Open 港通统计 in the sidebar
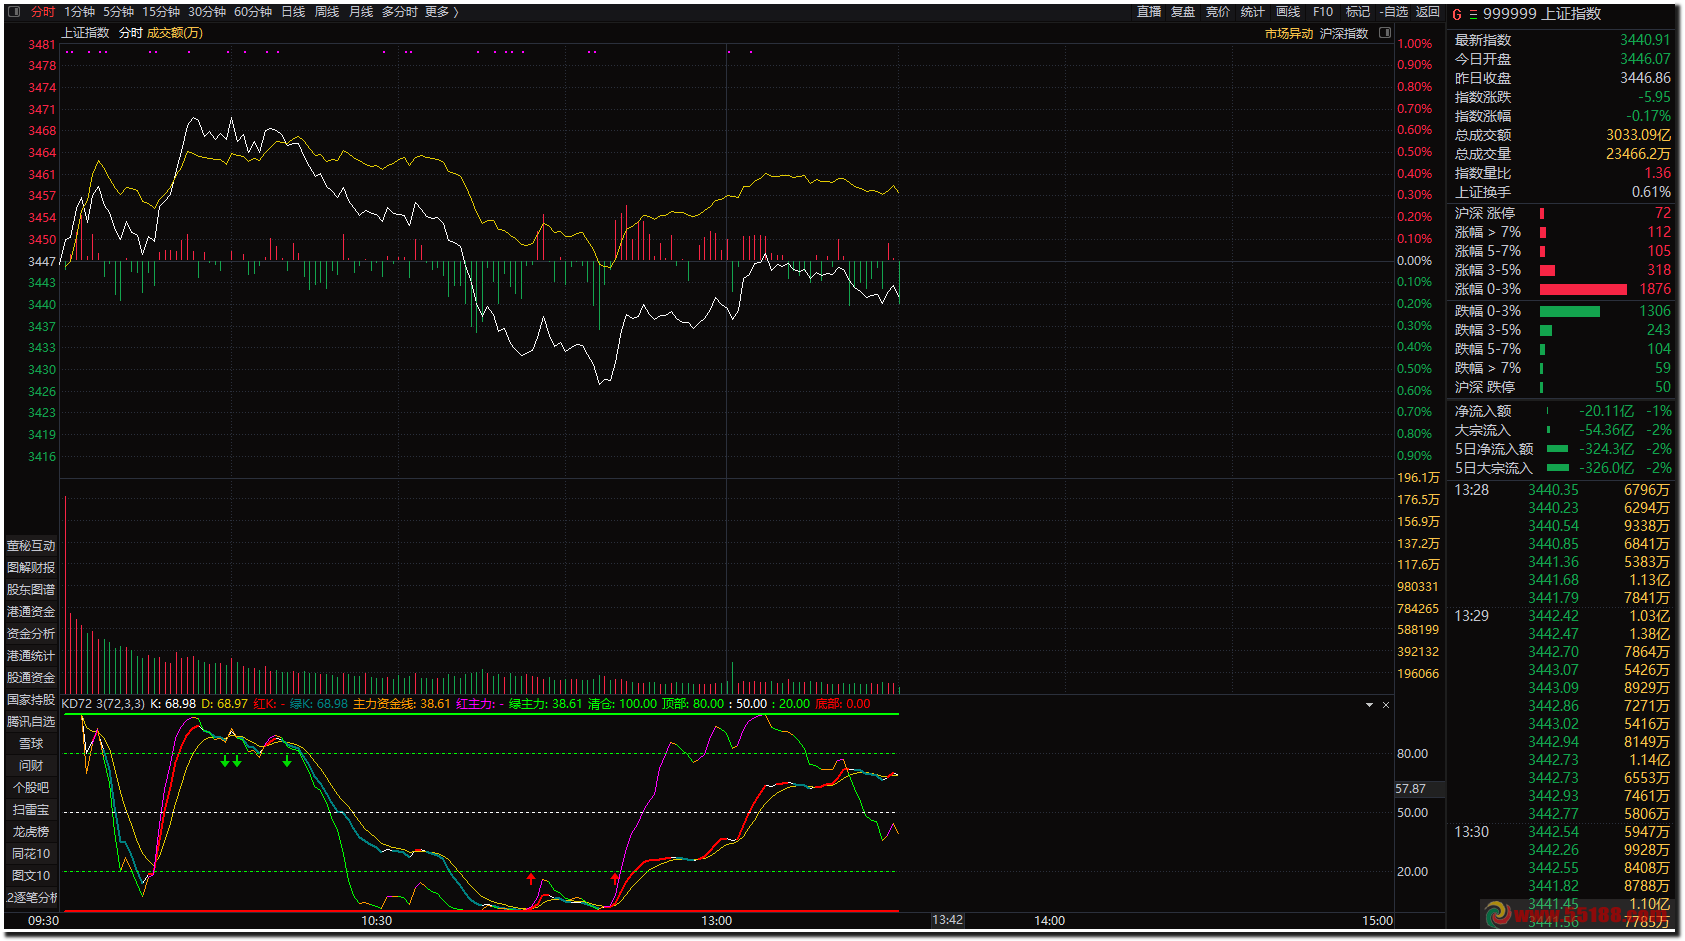Screen dimensions: 1685x941 [31, 656]
